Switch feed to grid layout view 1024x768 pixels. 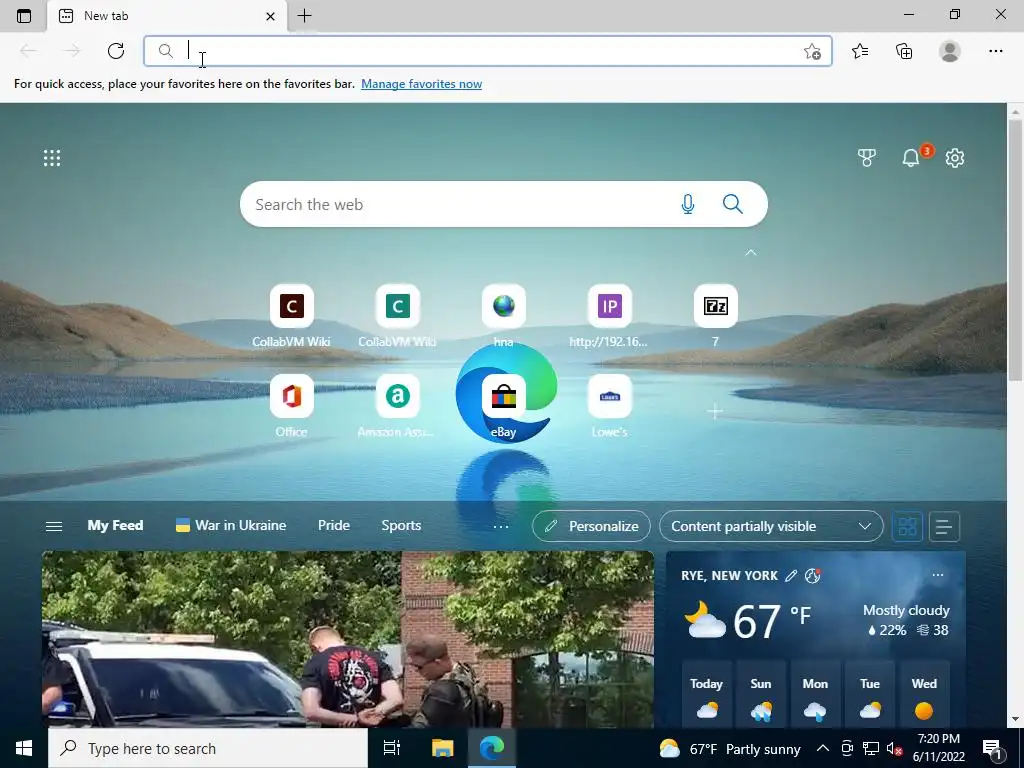coord(907,526)
